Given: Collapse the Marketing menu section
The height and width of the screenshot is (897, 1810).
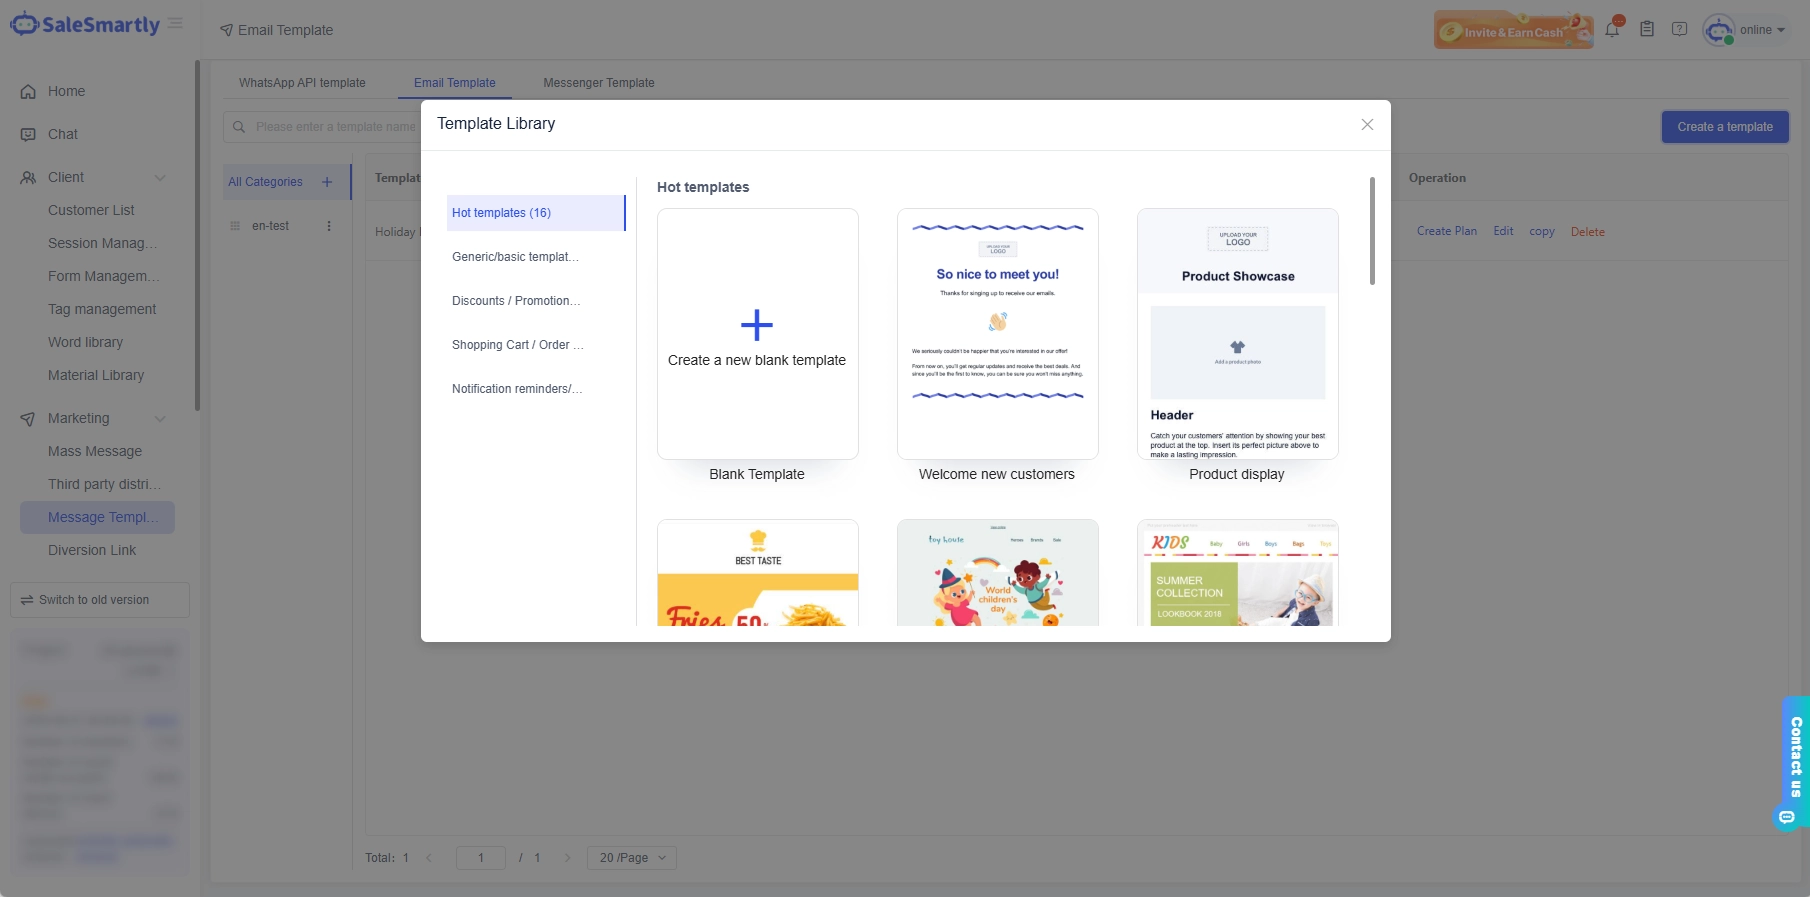Looking at the screenshot, I should click(160, 419).
